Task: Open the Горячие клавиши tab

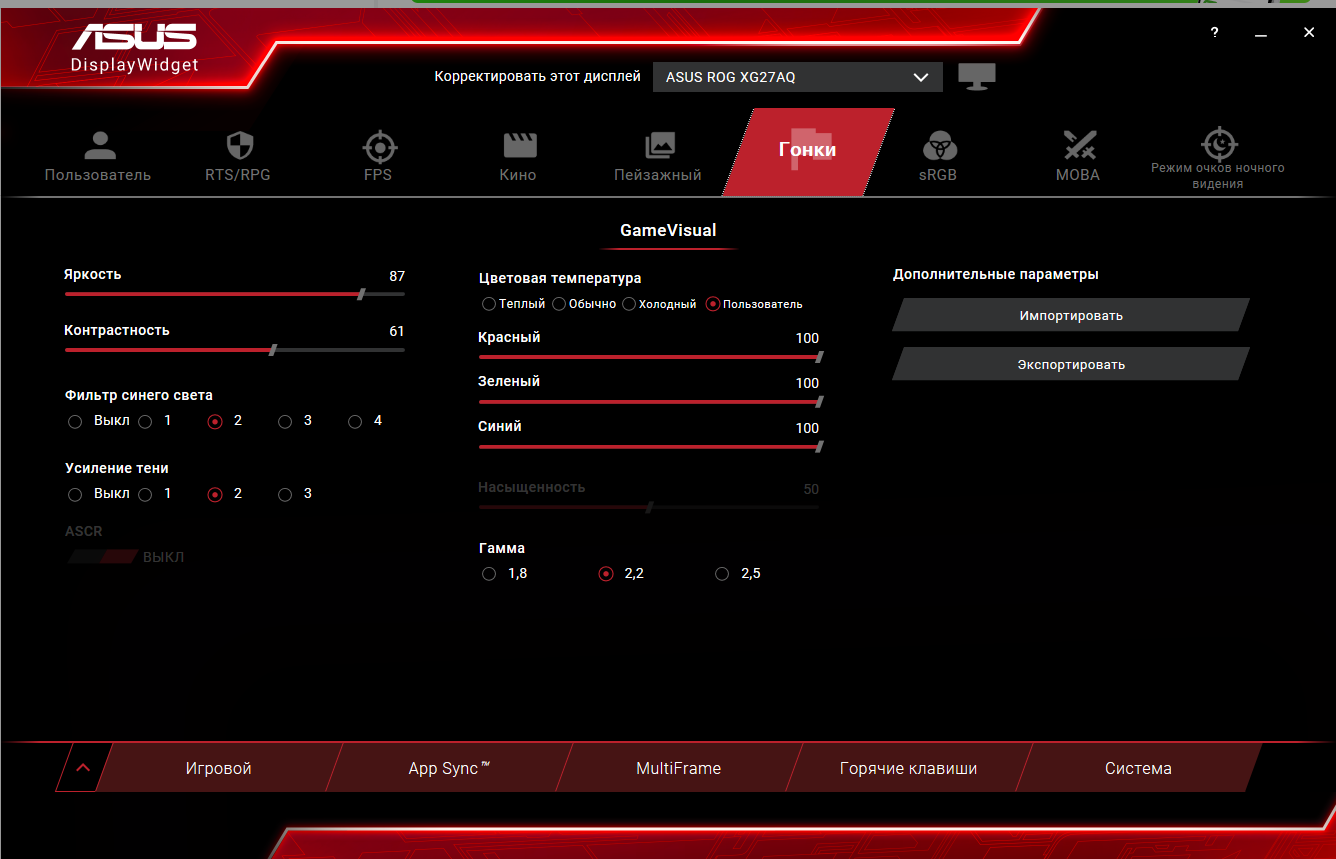Action: tap(908, 769)
